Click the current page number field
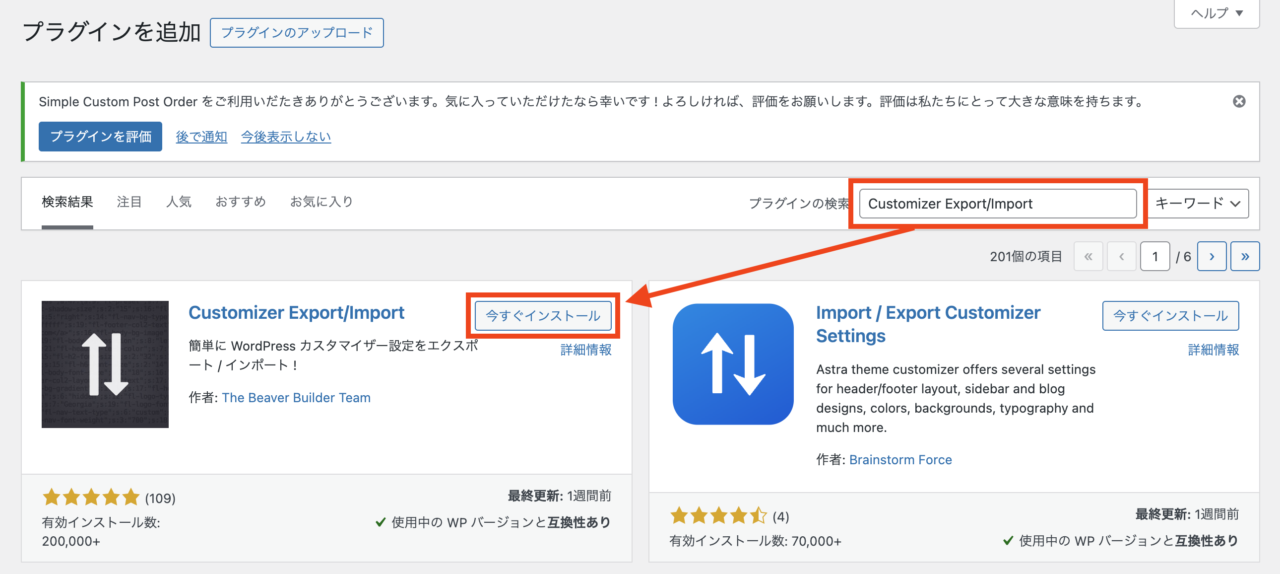 [x=1155, y=256]
